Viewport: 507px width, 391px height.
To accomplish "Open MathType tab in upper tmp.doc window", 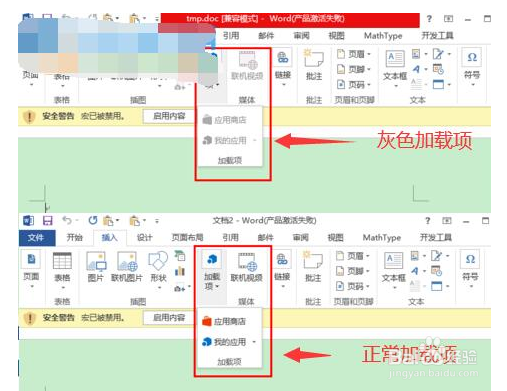I will tap(383, 36).
